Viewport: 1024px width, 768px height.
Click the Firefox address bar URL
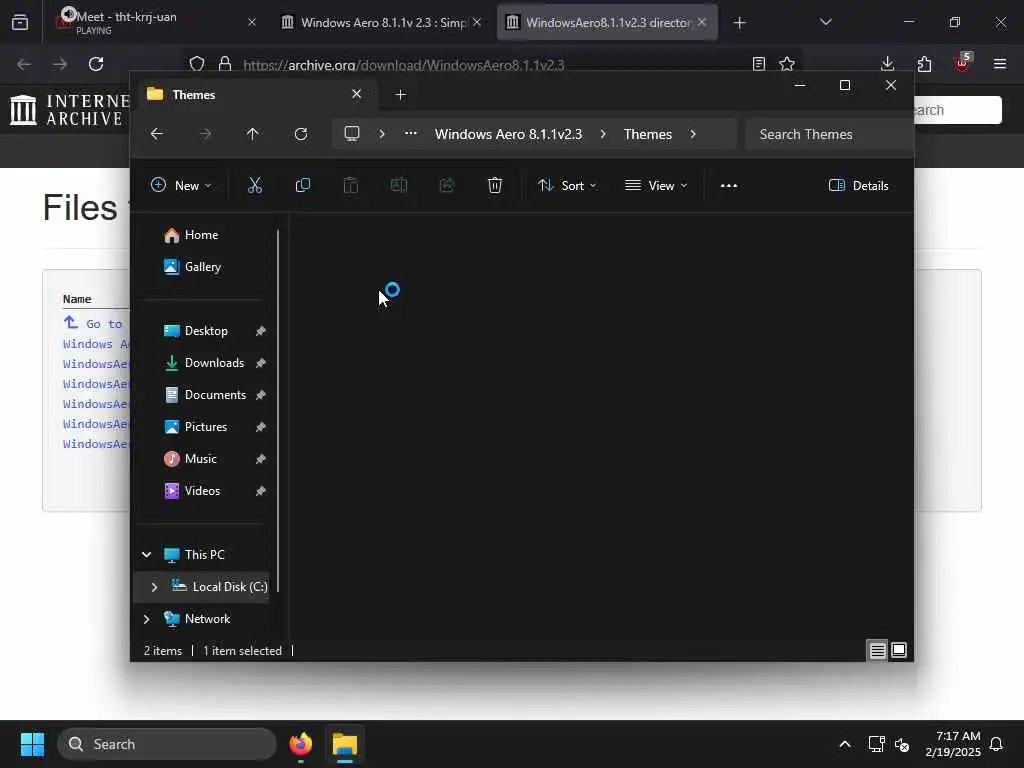tap(404, 65)
